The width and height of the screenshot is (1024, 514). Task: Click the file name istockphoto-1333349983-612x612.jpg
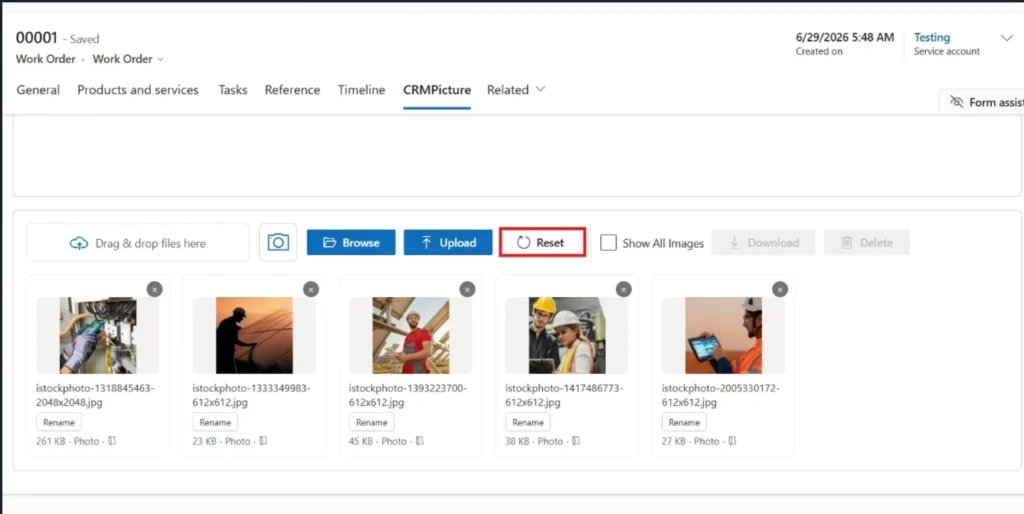pyautogui.click(x=251, y=395)
